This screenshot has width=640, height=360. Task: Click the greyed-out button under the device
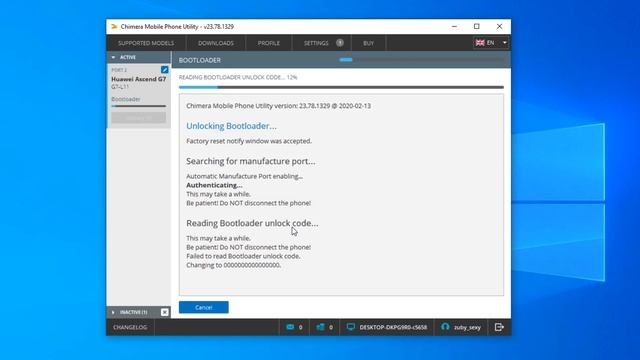[x=139, y=118]
